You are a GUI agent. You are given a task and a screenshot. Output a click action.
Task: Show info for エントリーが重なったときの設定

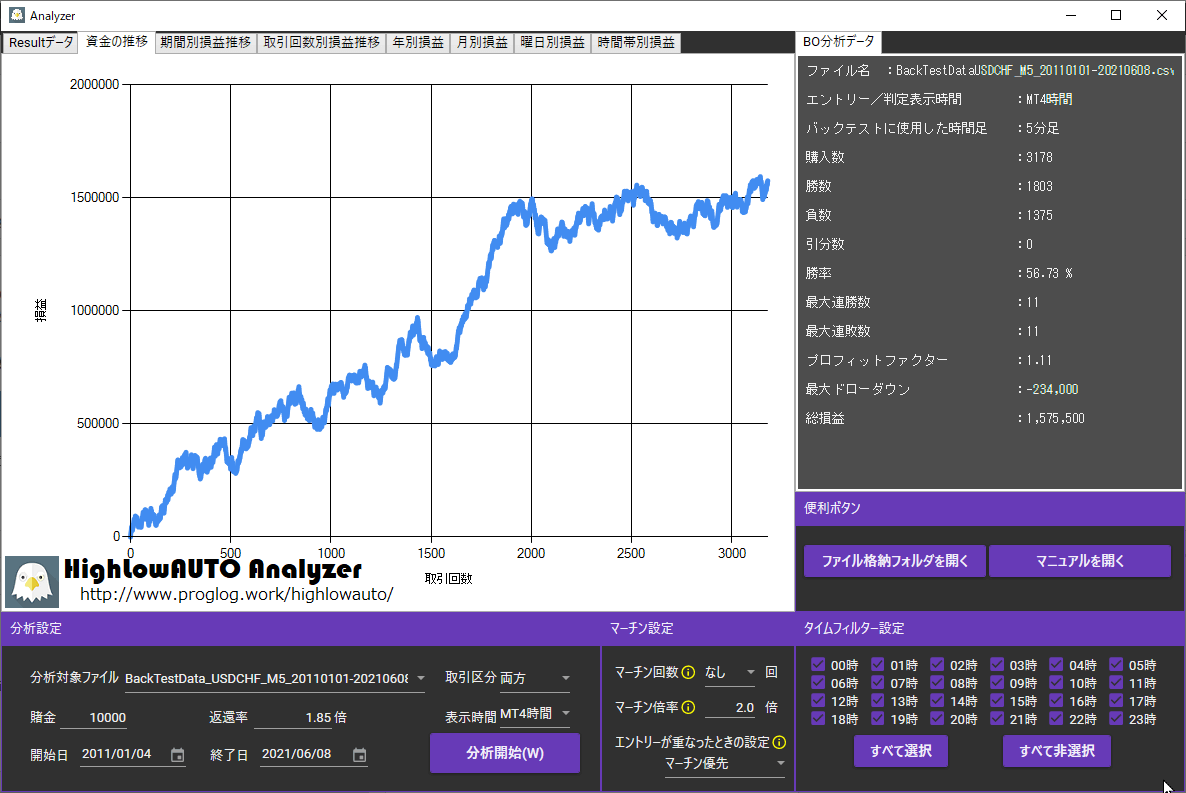779,742
